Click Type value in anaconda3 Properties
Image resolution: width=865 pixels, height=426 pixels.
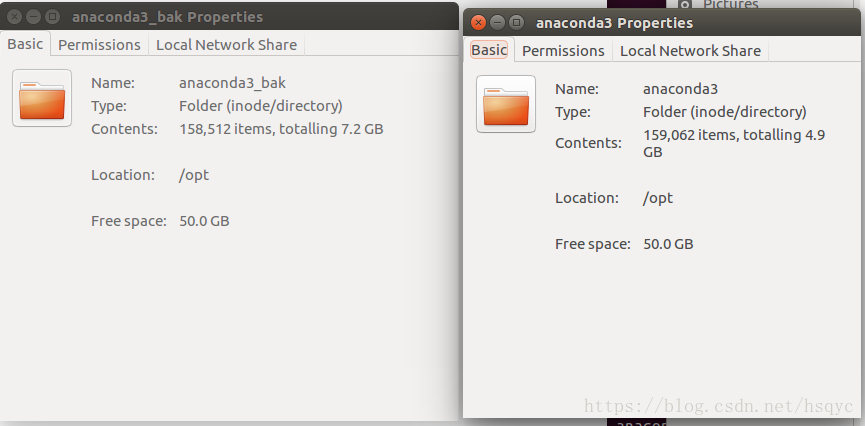point(724,112)
